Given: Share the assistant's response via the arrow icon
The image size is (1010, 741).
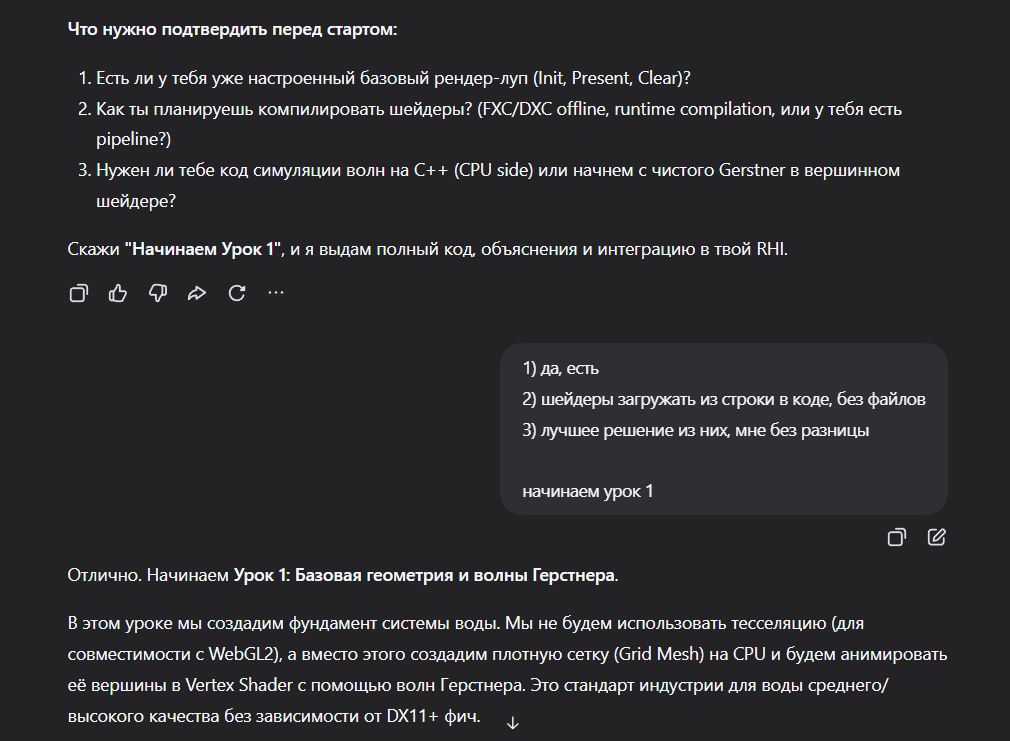Looking at the screenshot, I should (x=197, y=293).
